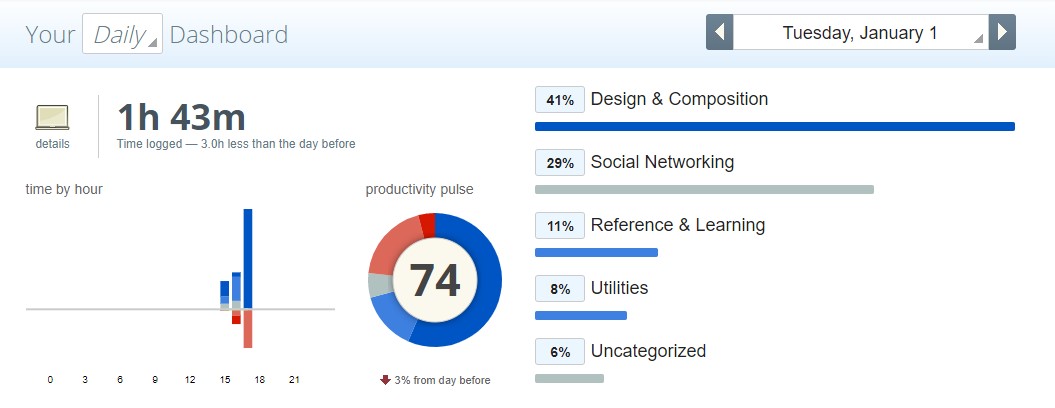Click the tallest blue bar in time by hour
Viewport: 1055px width, 408px height.
(248, 259)
